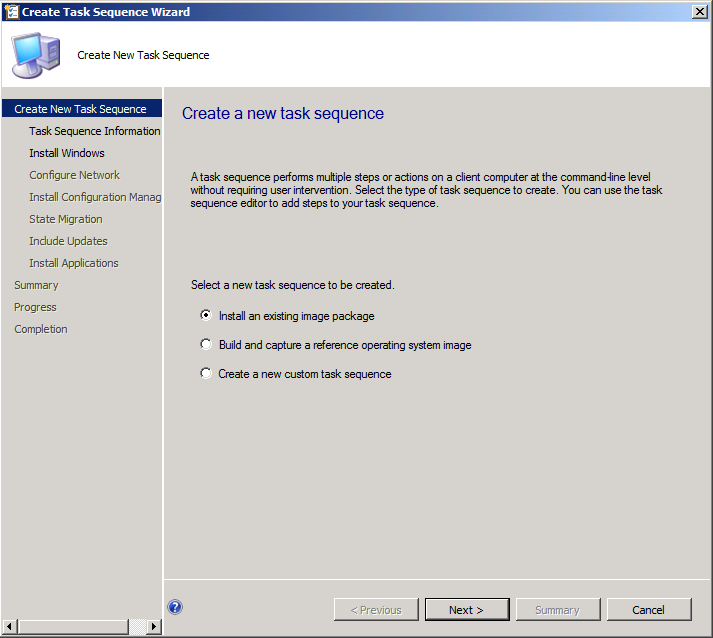Select Completion step in sidebar

41,329
